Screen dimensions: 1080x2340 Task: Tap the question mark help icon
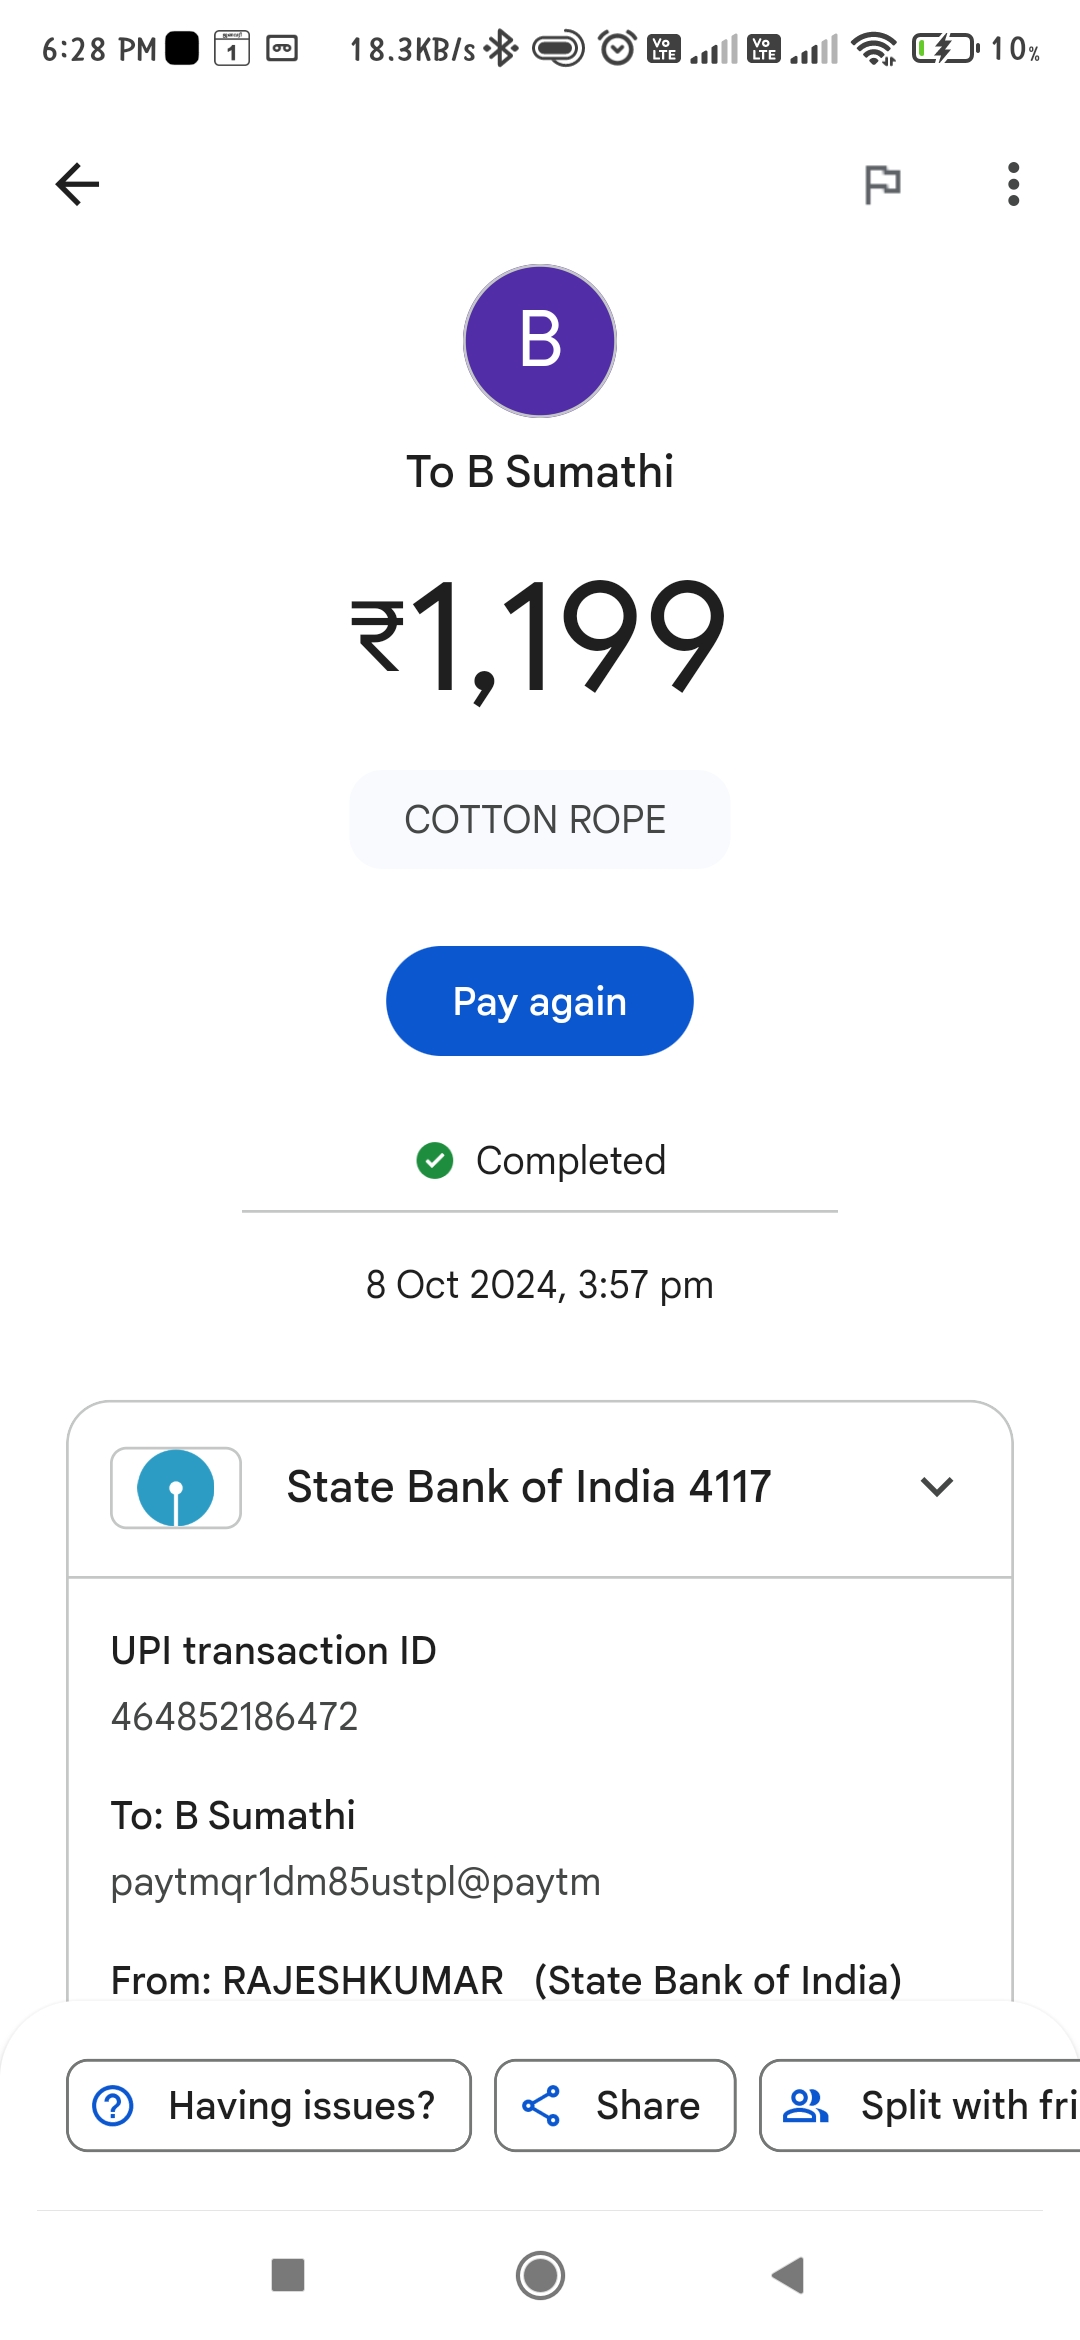pos(113,2105)
